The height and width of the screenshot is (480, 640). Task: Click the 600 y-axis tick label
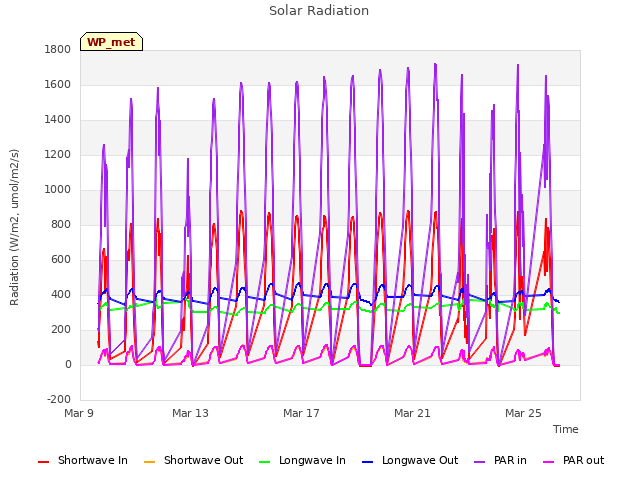click(61, 260)
